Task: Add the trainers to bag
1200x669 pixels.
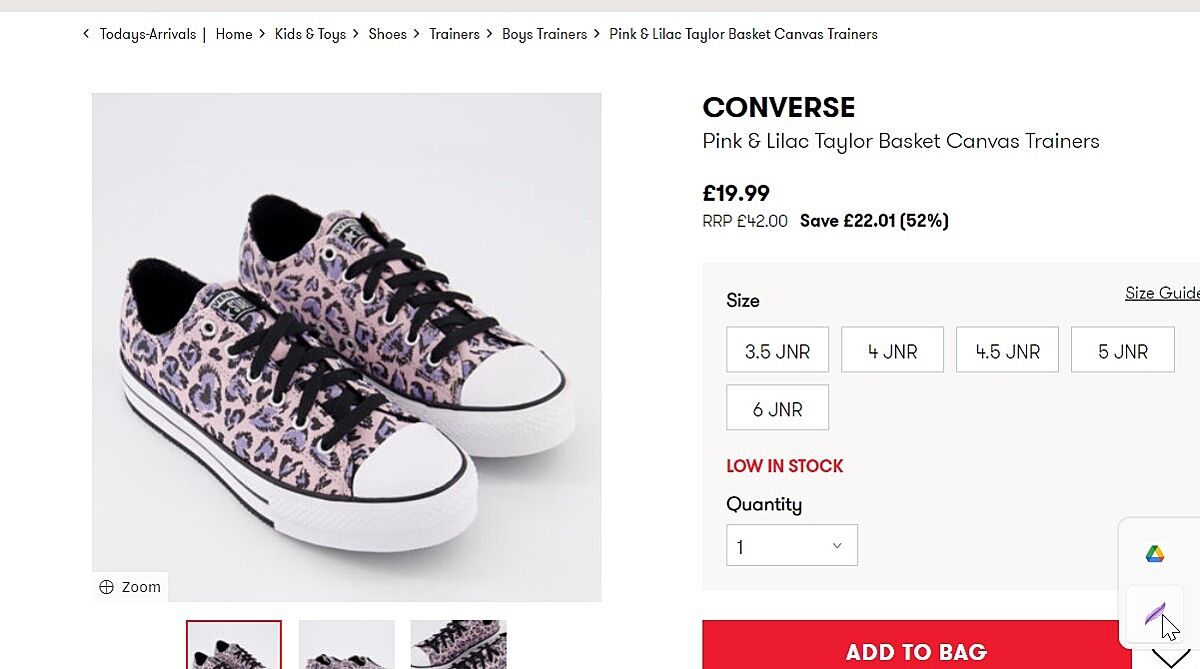Action: click(x=916, y=651)
